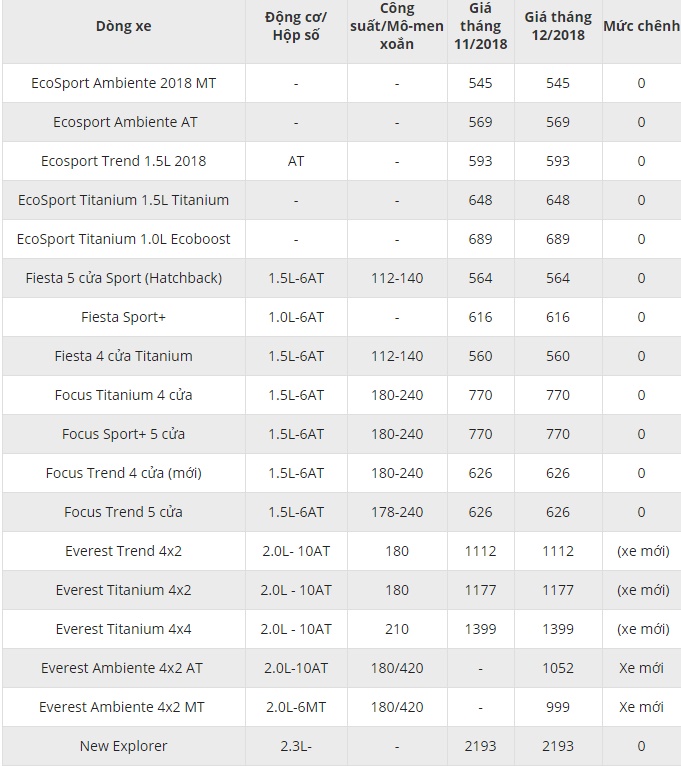
Task: Click the Everest Trend 4x2 model name
Action: [x=124, y=551]
